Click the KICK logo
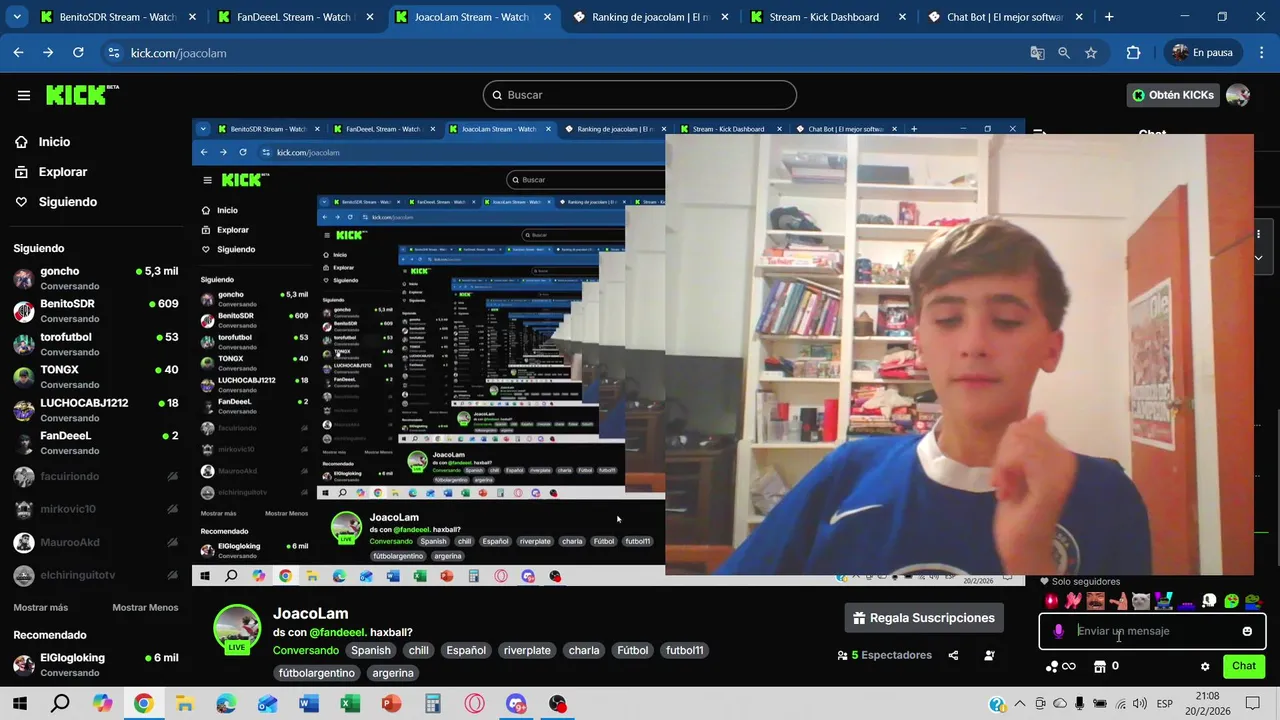 [82, 95]
